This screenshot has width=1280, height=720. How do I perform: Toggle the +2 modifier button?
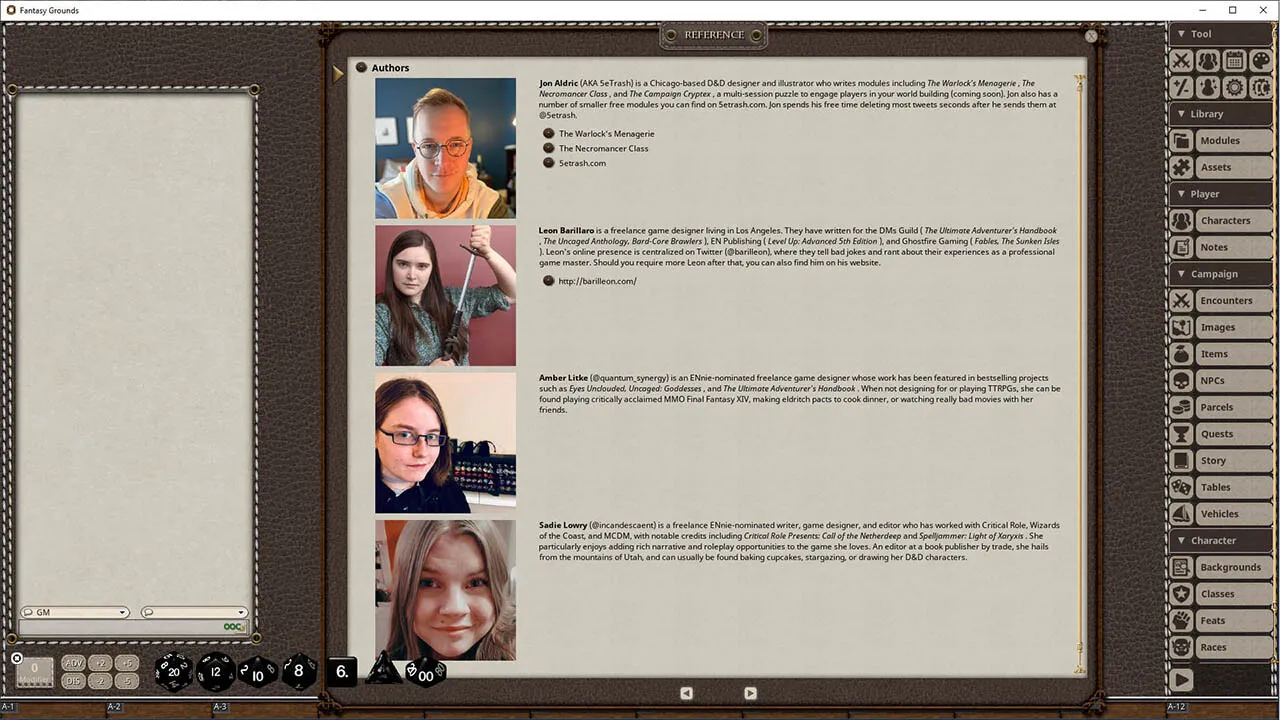(x=100, y=663)
